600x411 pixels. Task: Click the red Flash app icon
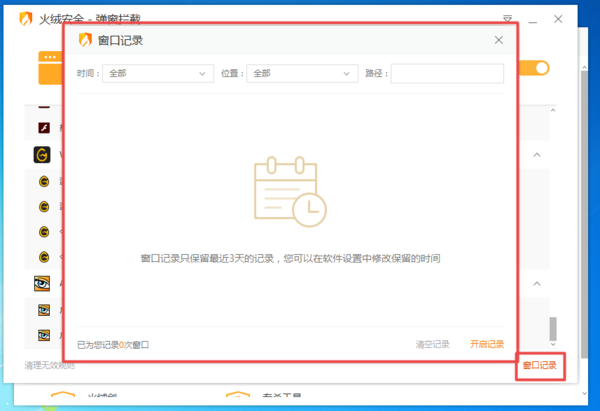tap(43, 128)
